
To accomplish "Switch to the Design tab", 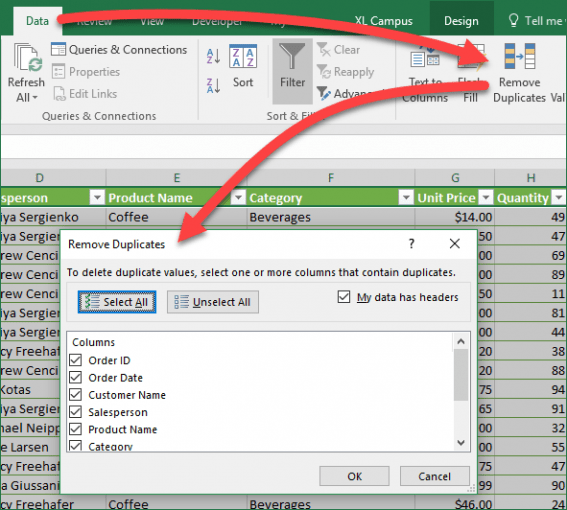I will click(461, 21).
